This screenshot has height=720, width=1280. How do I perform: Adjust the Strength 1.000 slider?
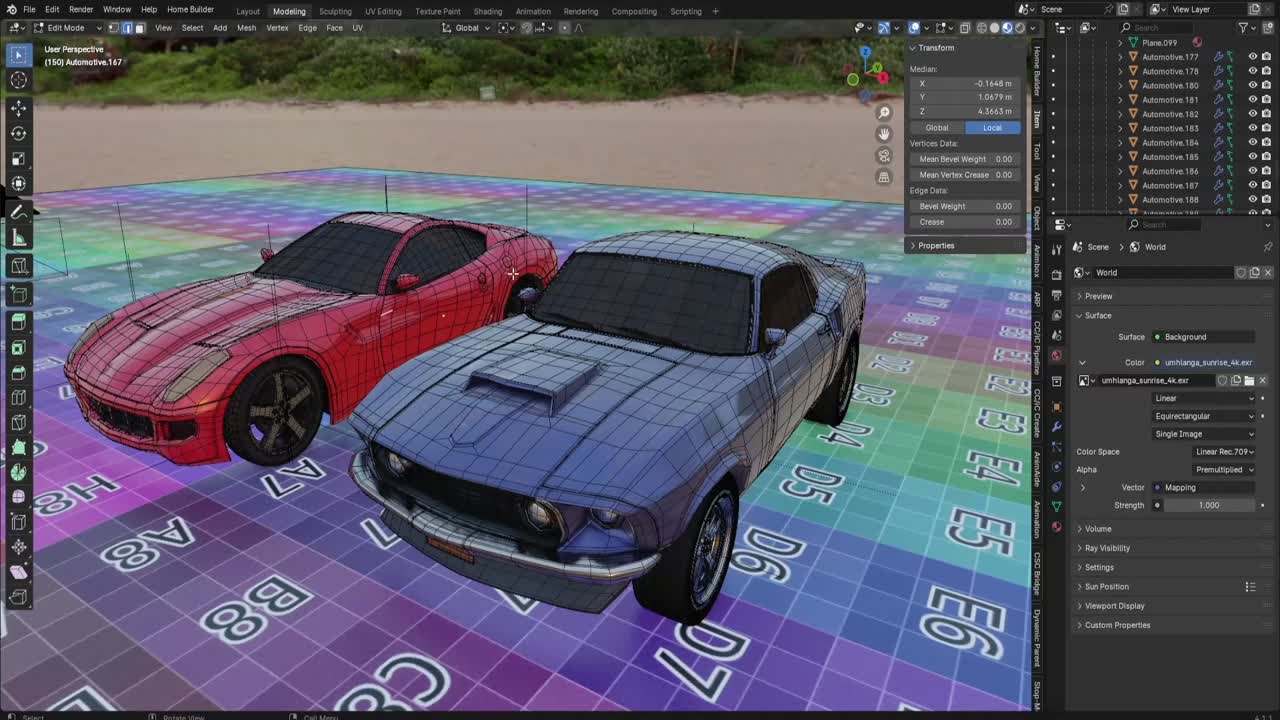coord(1209,506)
